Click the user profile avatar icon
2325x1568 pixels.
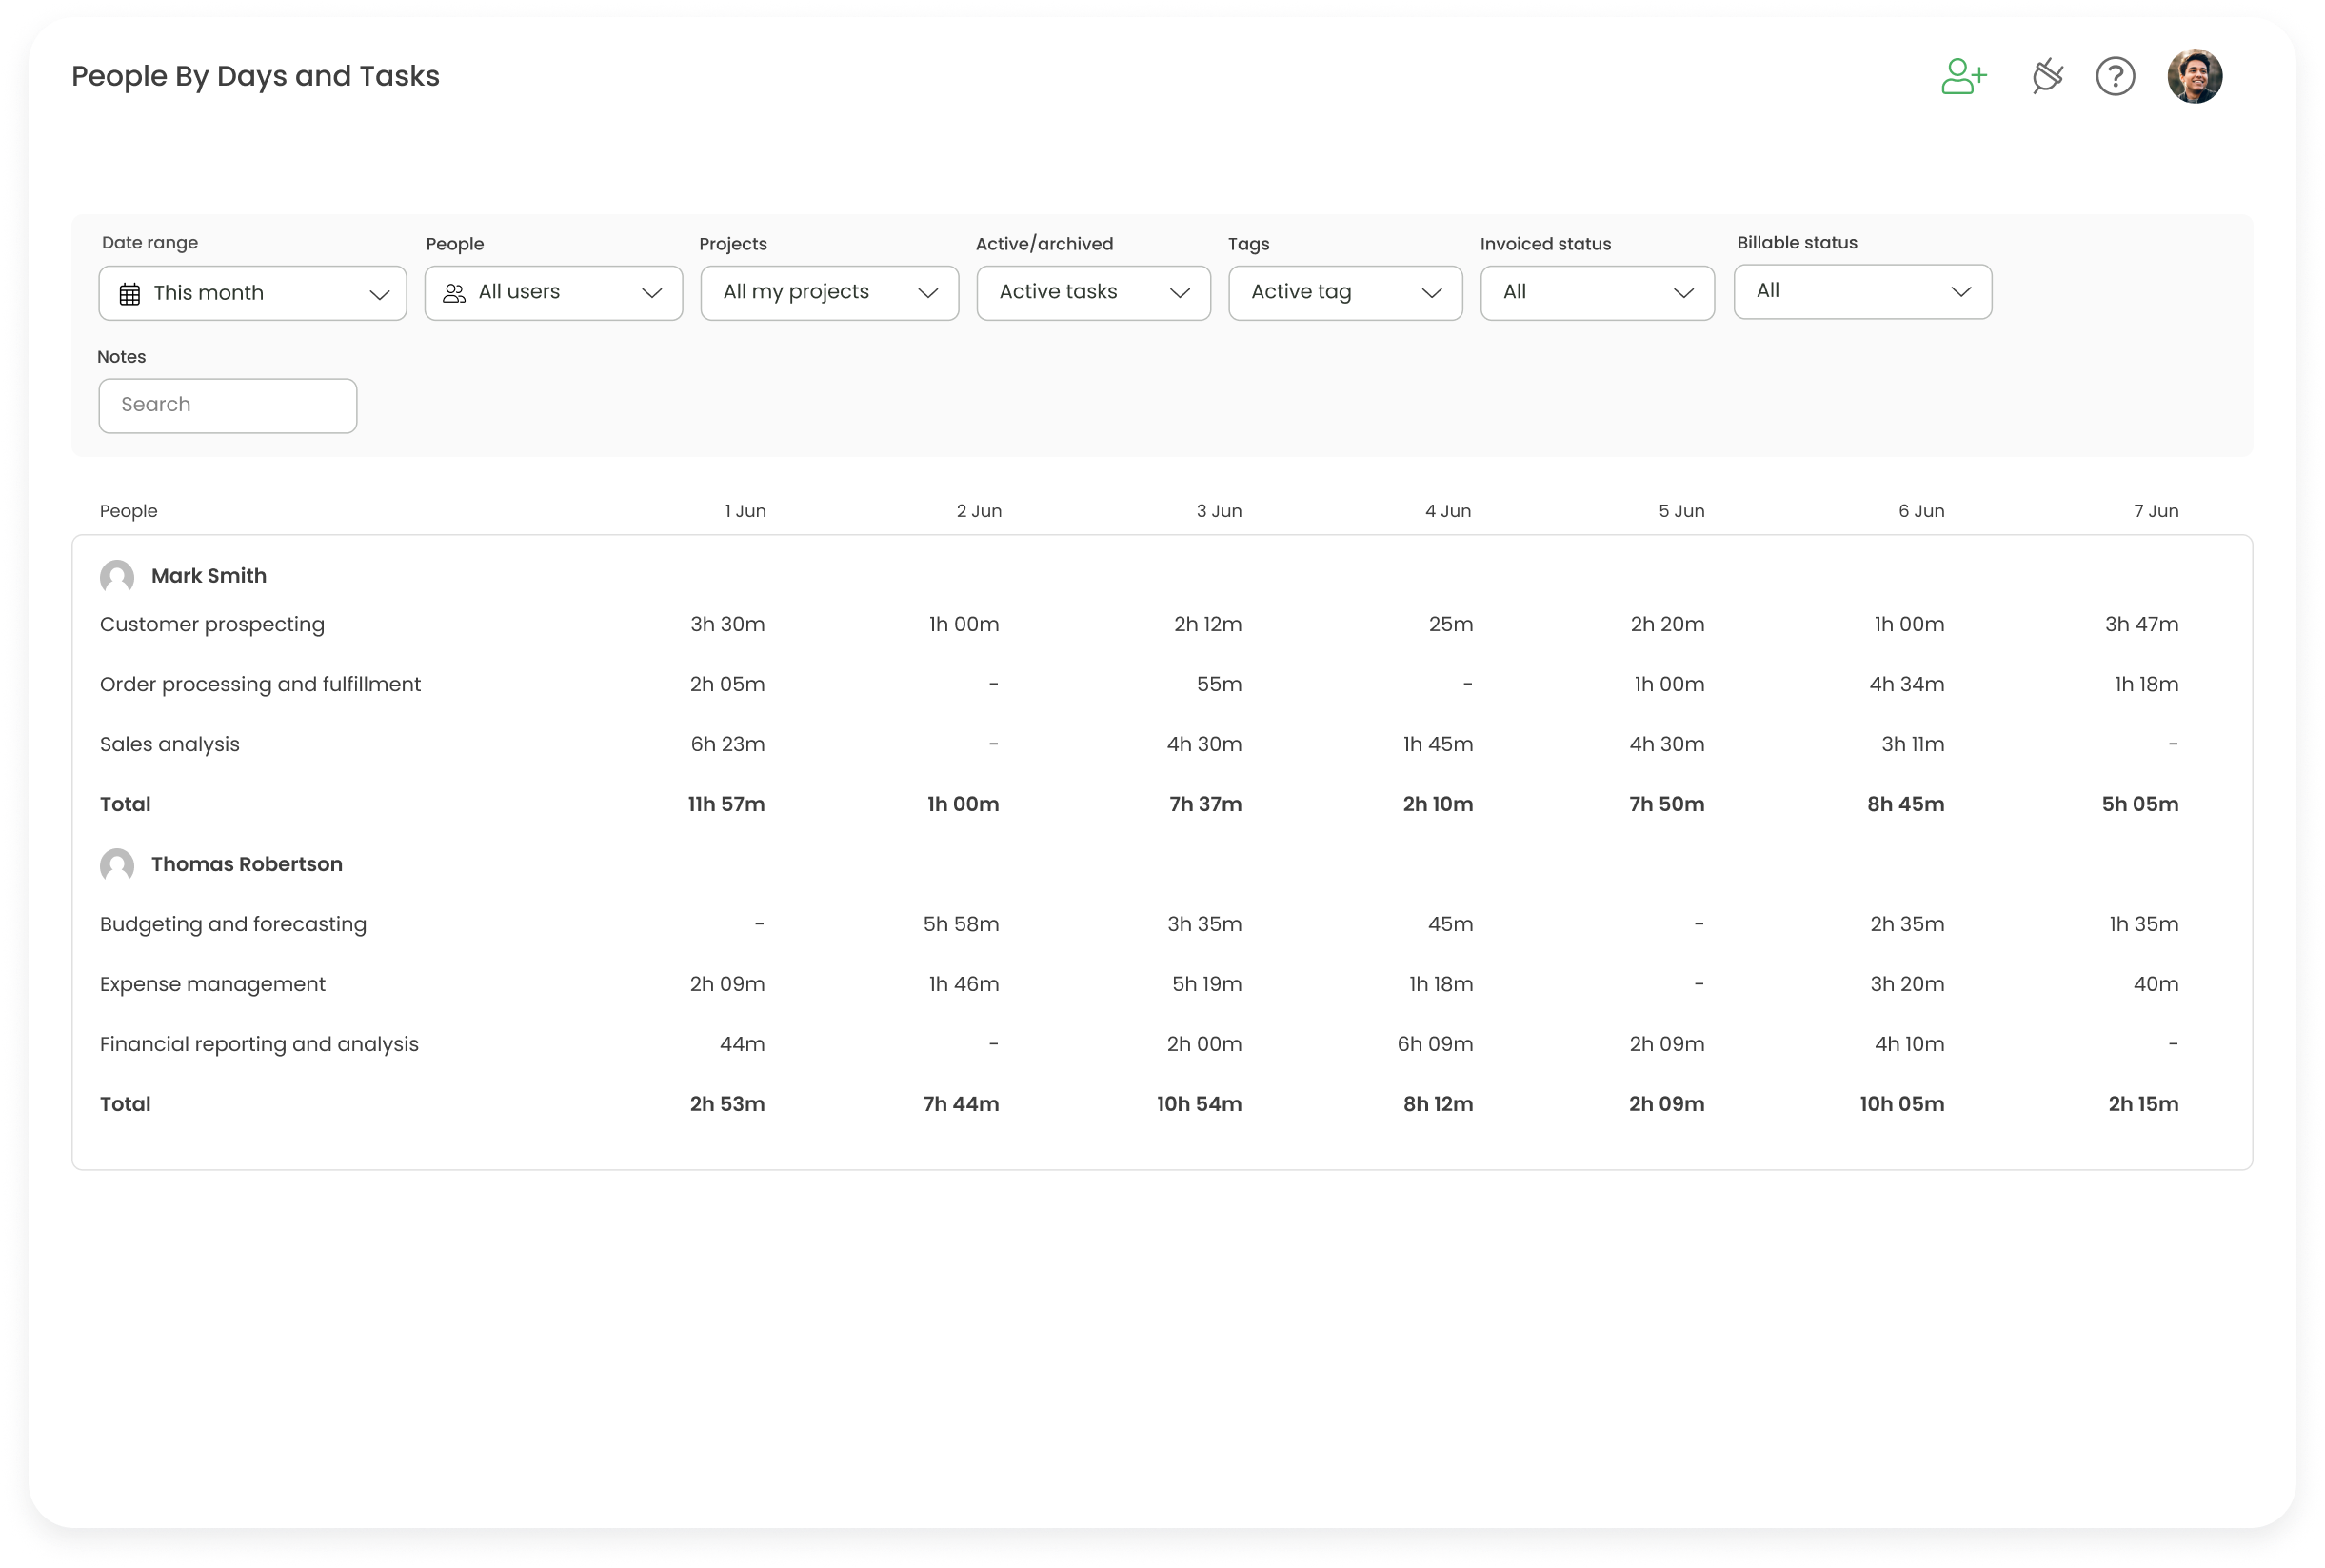click(2196, 75)
